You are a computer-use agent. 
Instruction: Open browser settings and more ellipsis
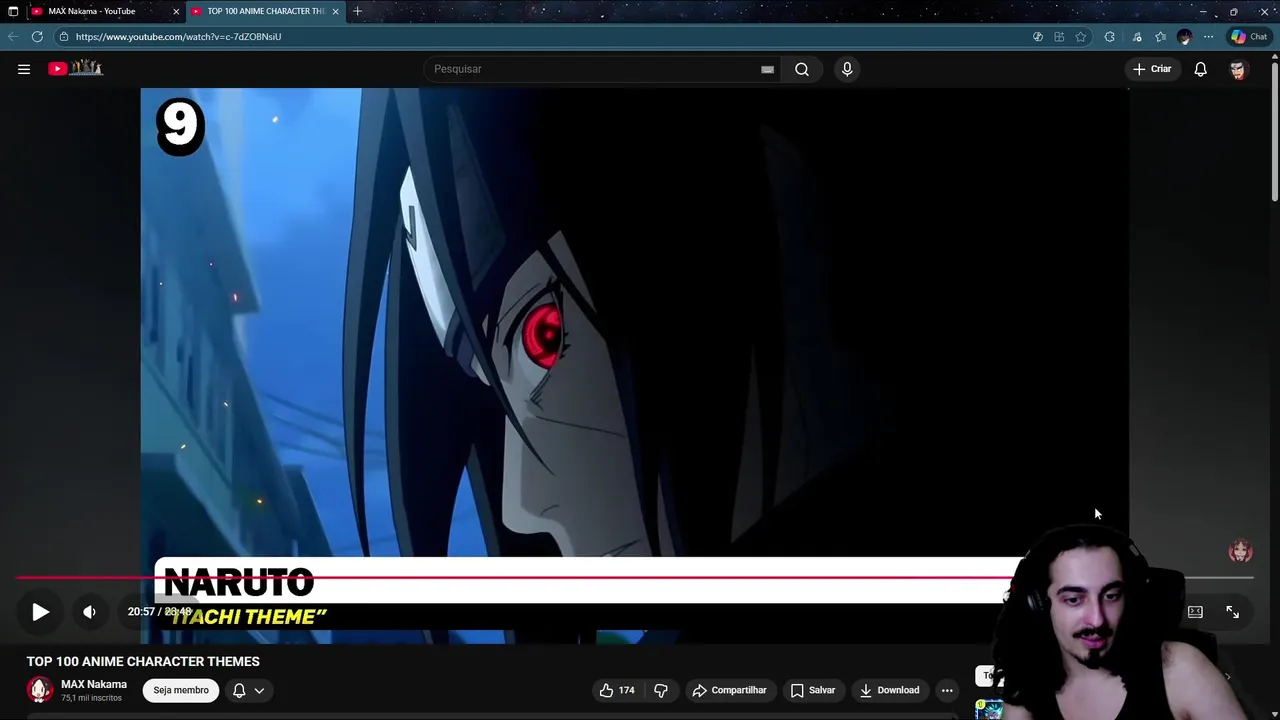click(x=1208, y=37)
